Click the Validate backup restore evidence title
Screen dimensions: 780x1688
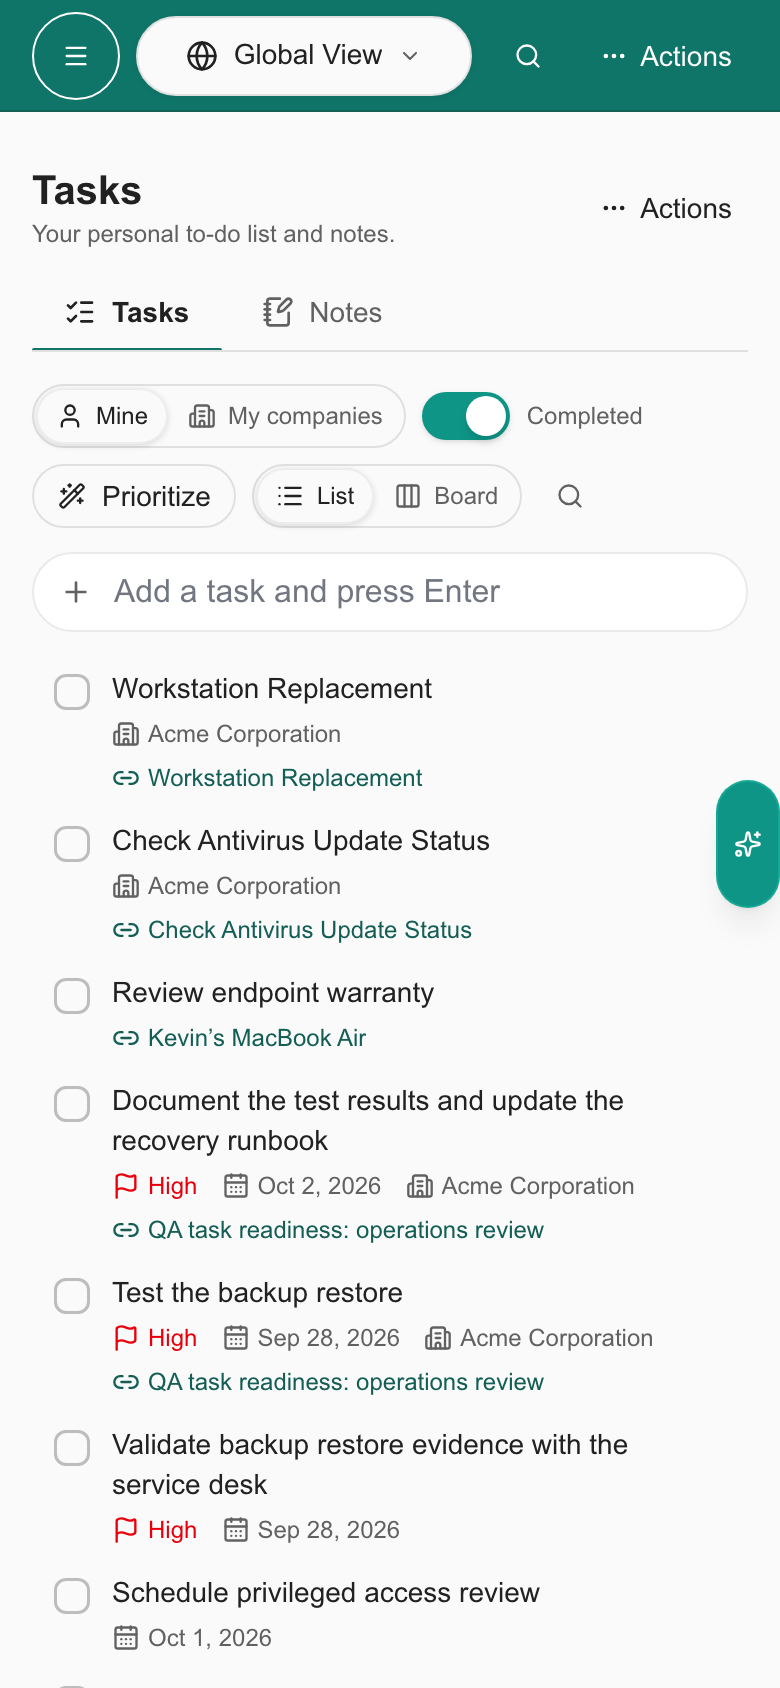click(x=370, y=1465)
